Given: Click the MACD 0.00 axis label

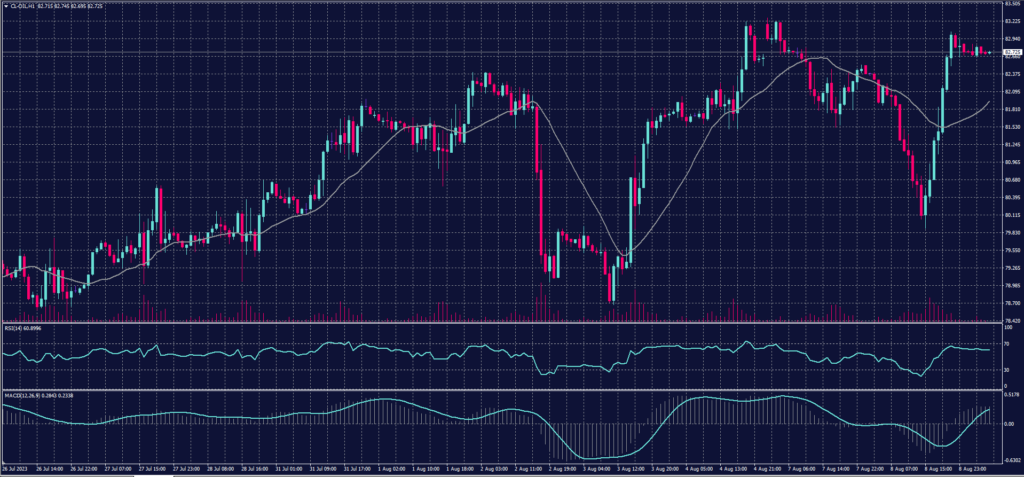Looking at the screenshot, I should [1007, 424].
